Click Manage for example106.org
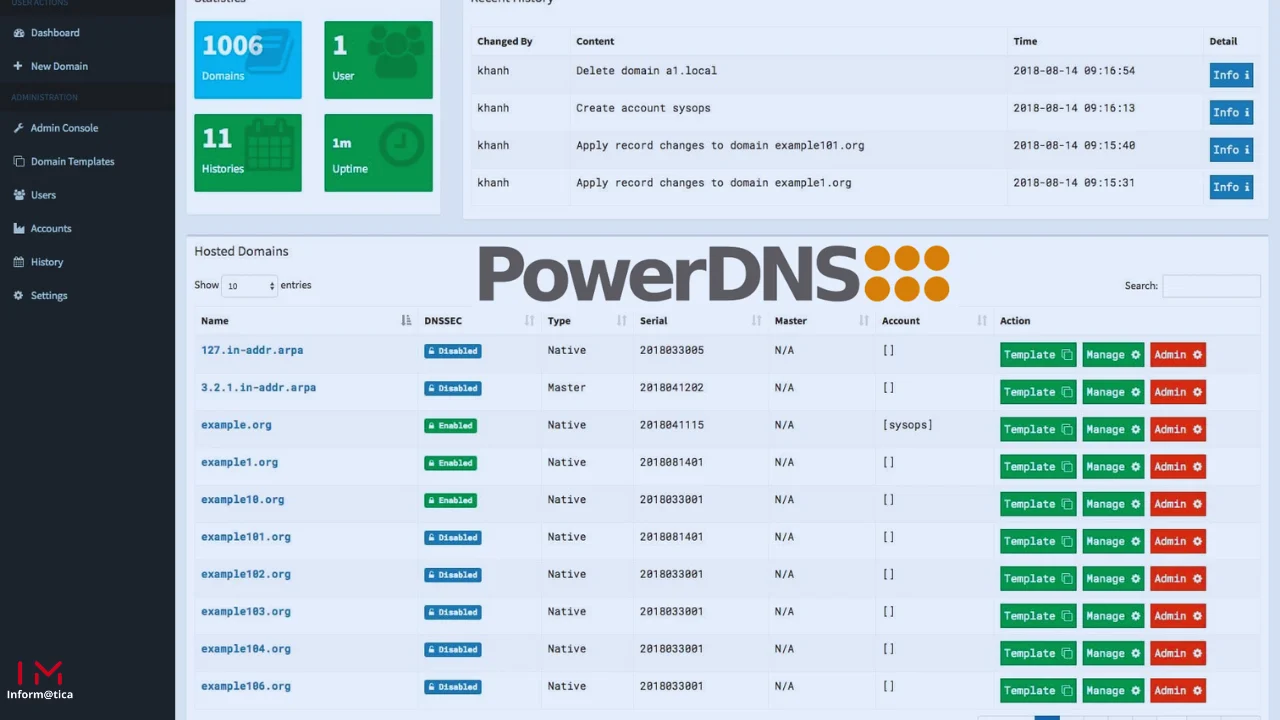The width and height of the screenshot is (1280, 720). tap(1113, 691)
